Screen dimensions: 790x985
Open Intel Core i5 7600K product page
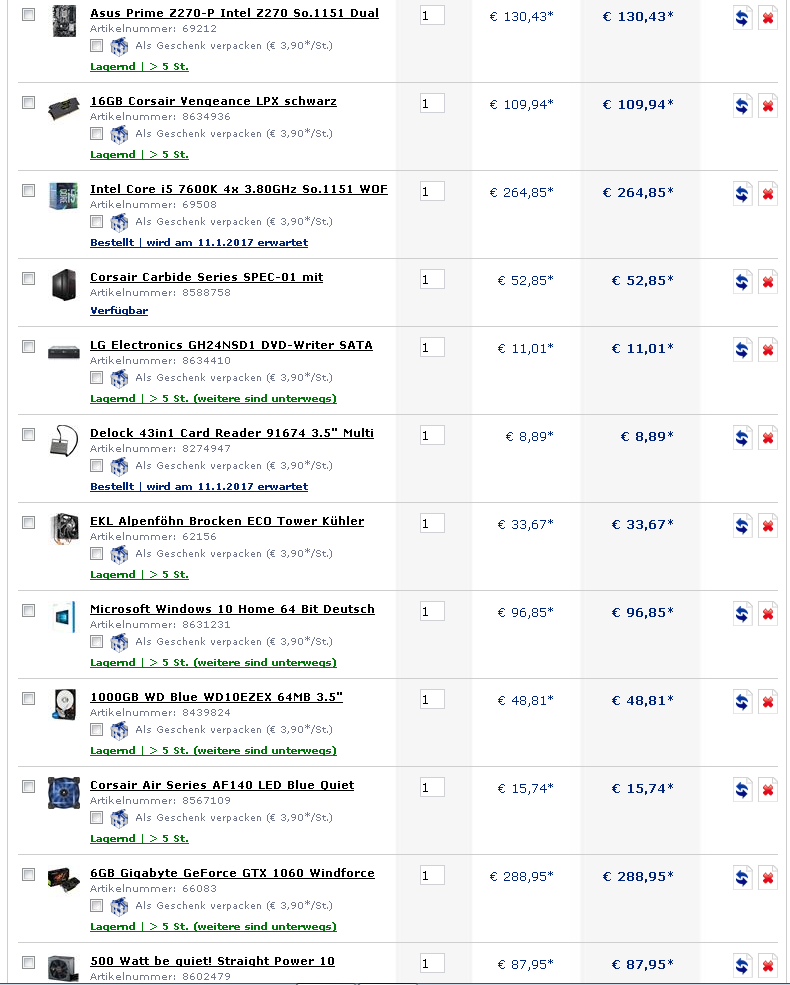(x=239, y=189)
